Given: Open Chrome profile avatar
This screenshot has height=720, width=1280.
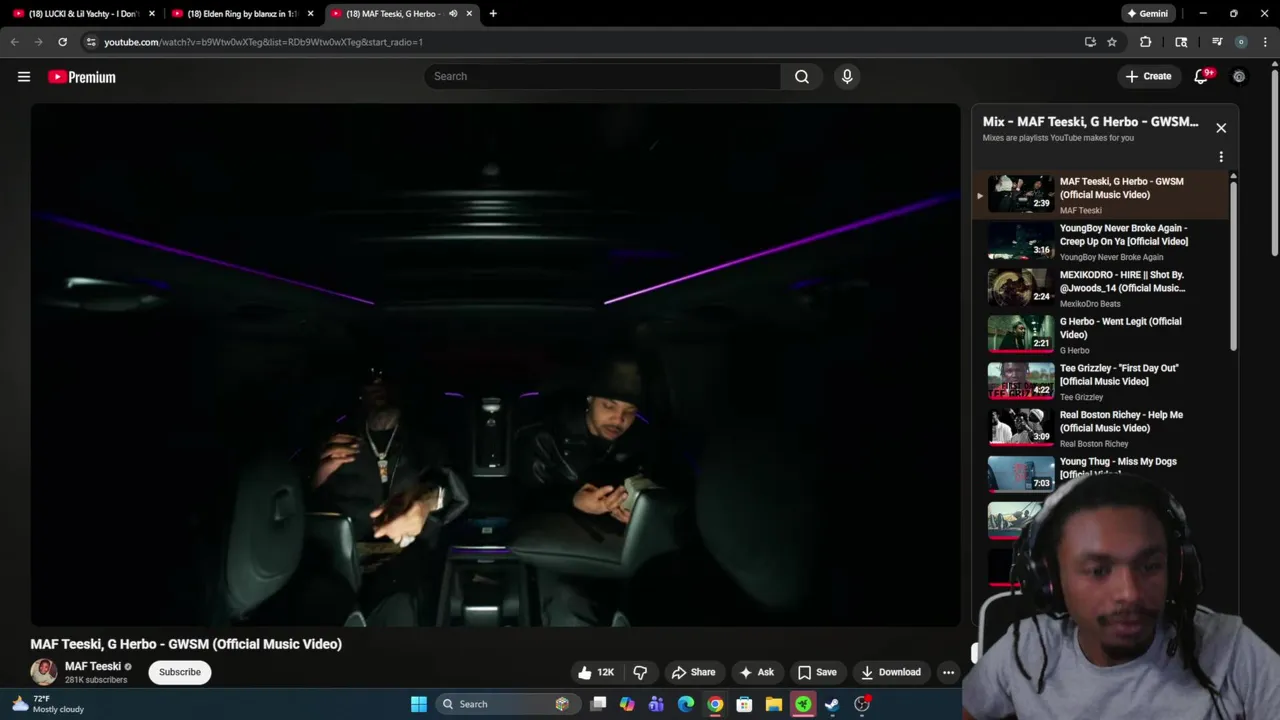Looking at the screenshot, I should tap(1241, 42).
